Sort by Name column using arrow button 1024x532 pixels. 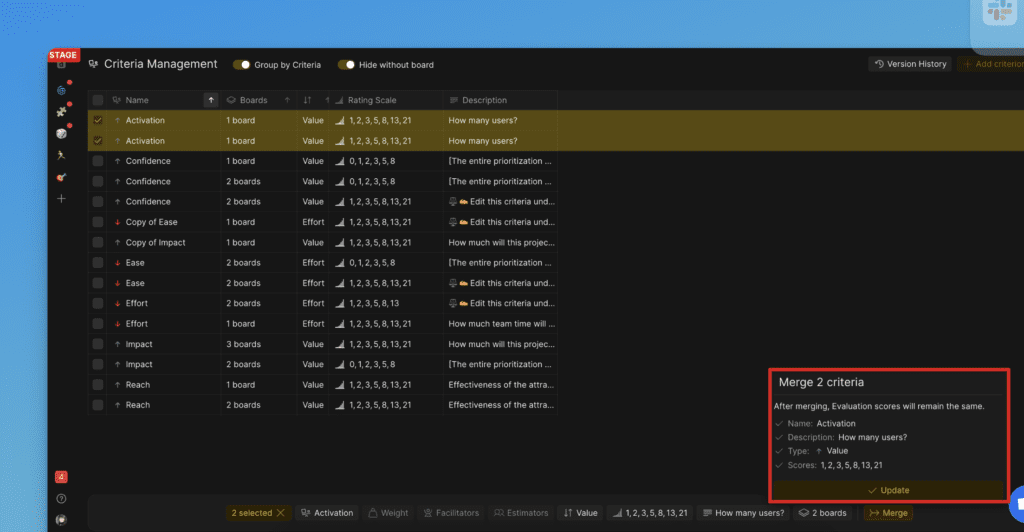[x=210, y=100]
